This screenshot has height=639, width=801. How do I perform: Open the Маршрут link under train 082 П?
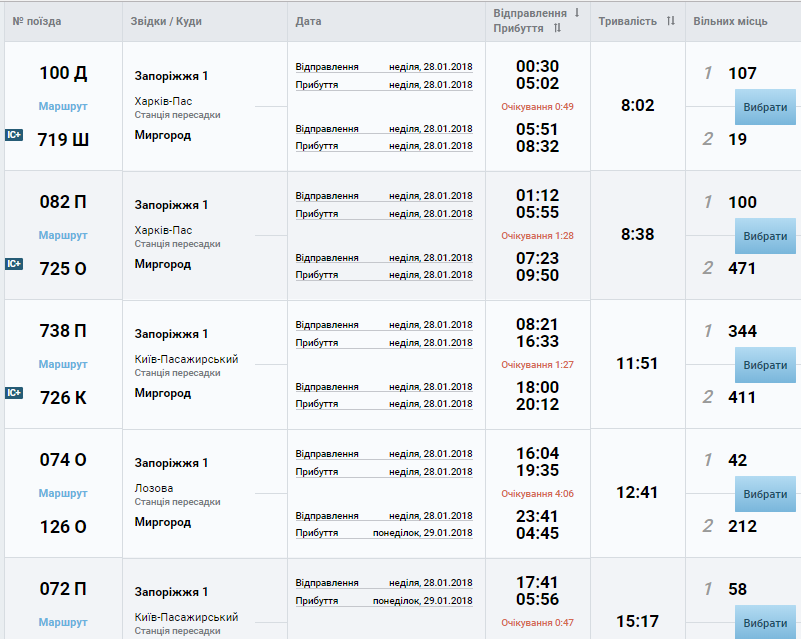[63, 235]
